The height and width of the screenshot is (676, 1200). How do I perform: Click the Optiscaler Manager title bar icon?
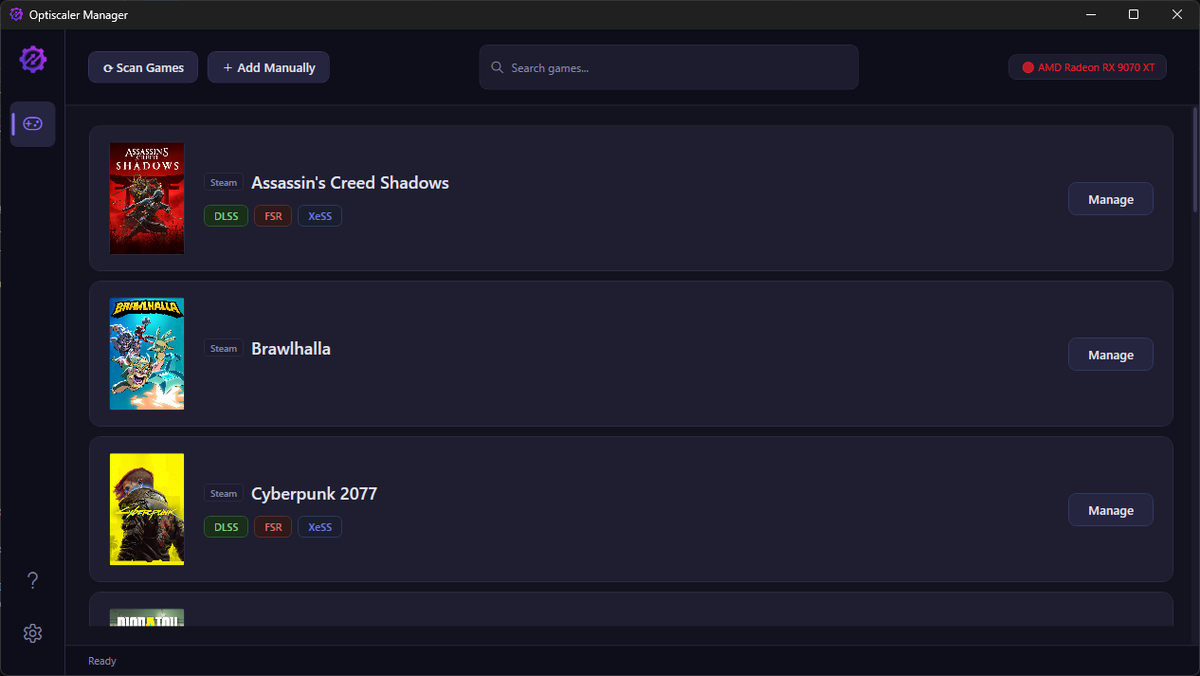point(16,15)
